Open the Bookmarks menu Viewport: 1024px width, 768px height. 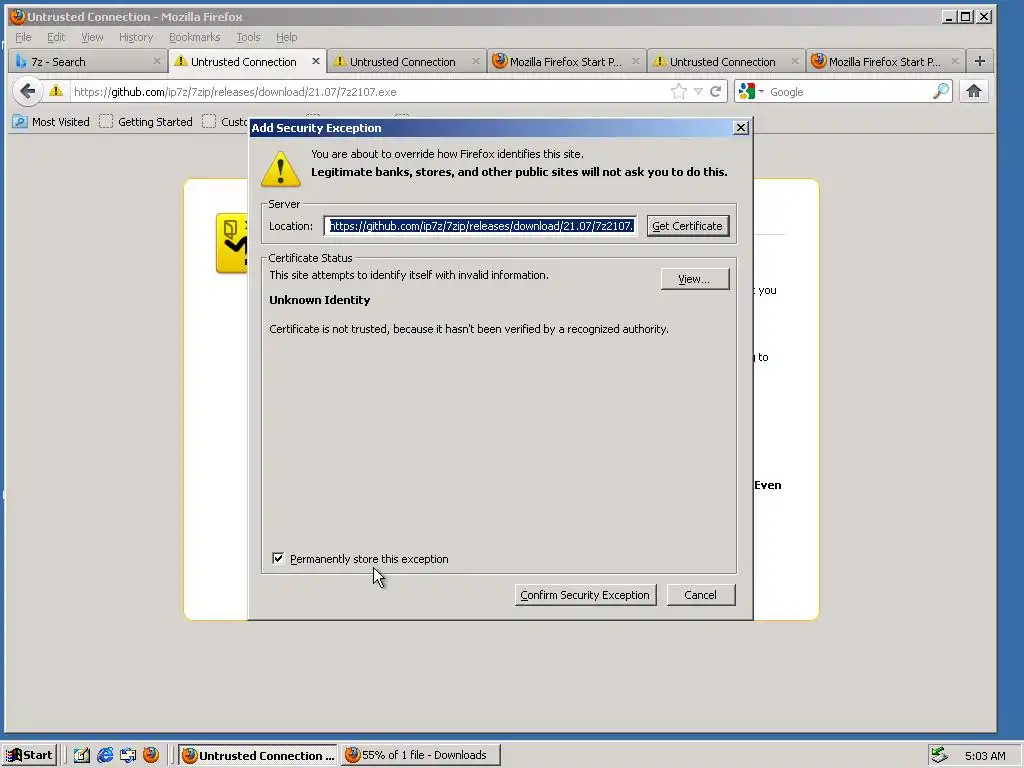(195, 37)
